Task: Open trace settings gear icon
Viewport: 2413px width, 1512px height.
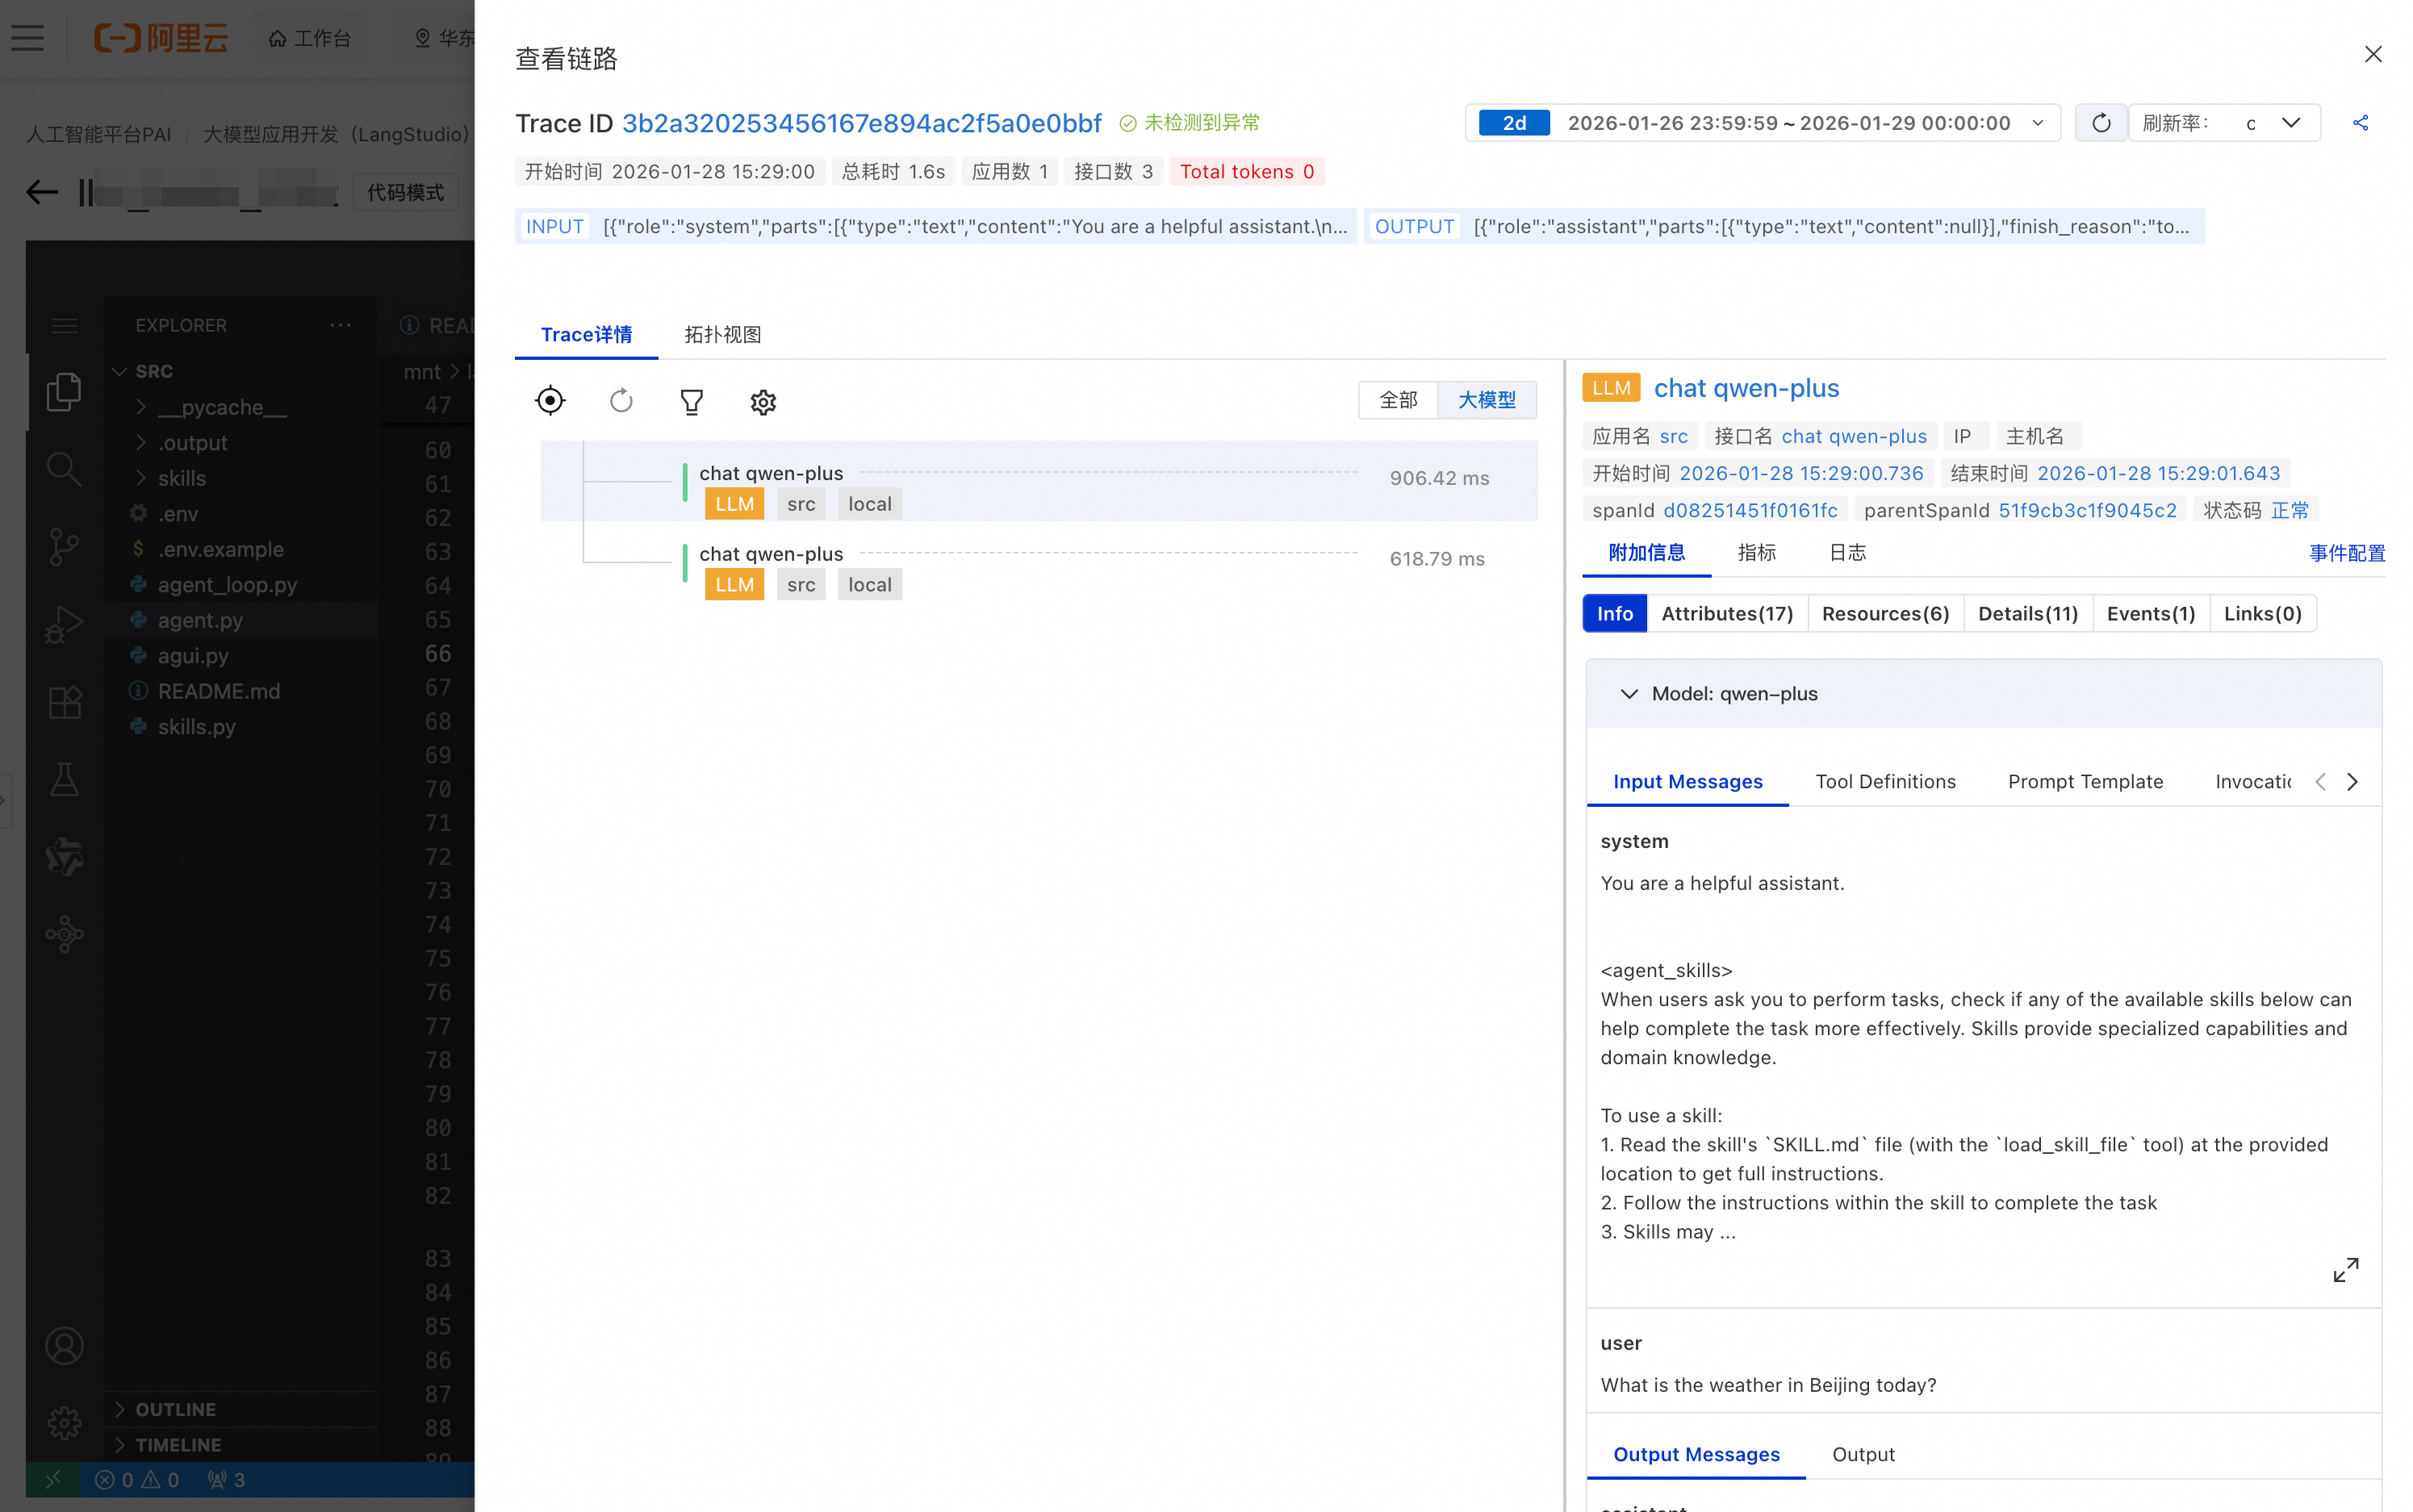Action: pos(763,402)
